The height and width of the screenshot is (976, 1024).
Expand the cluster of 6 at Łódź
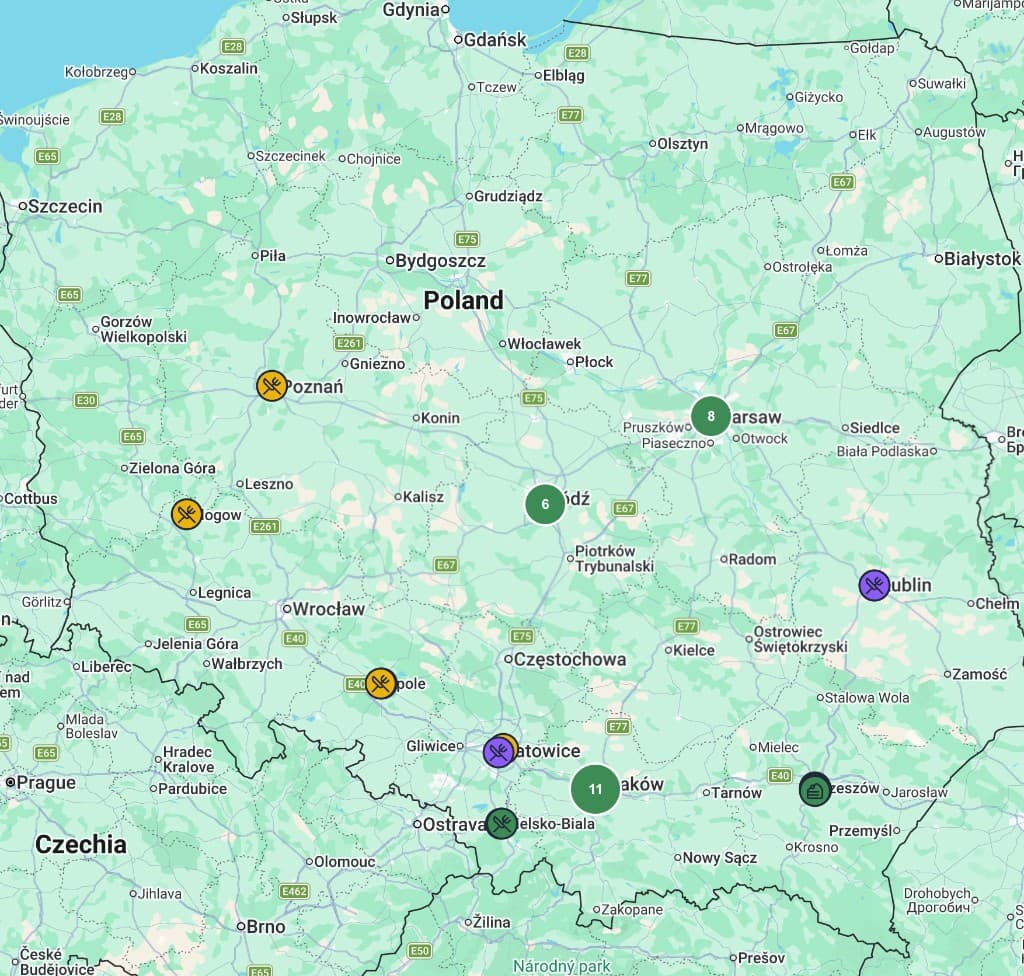click(545, 504)
